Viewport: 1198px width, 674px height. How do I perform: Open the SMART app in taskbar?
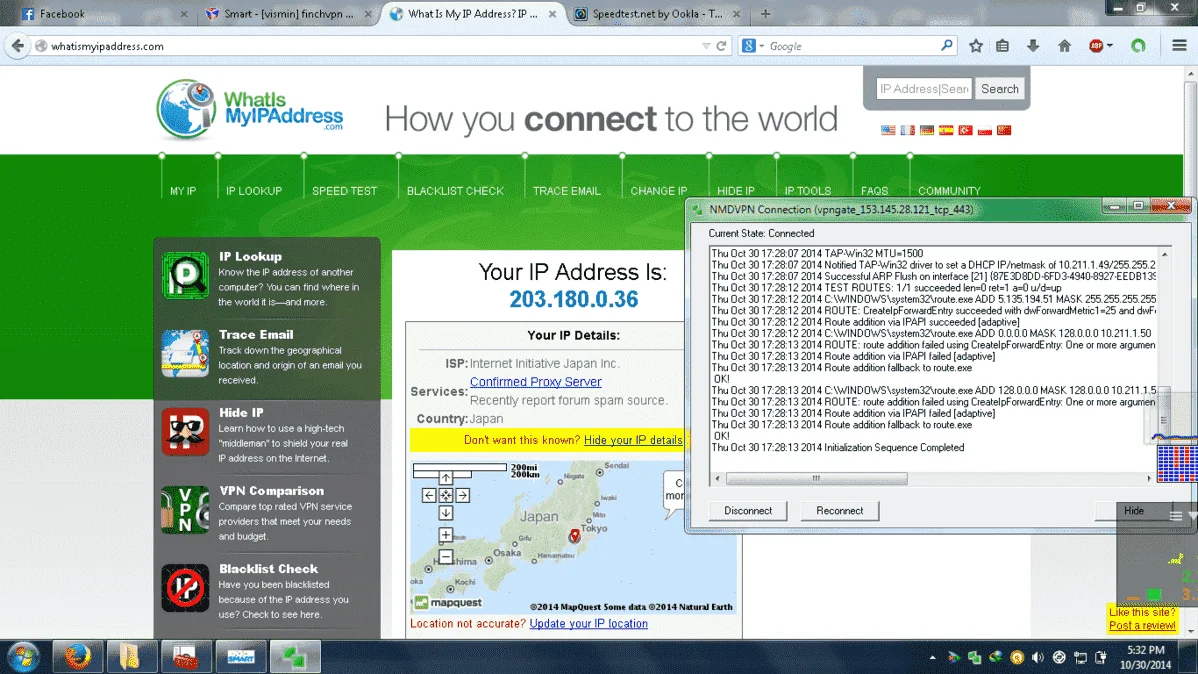tap(241, 656)
